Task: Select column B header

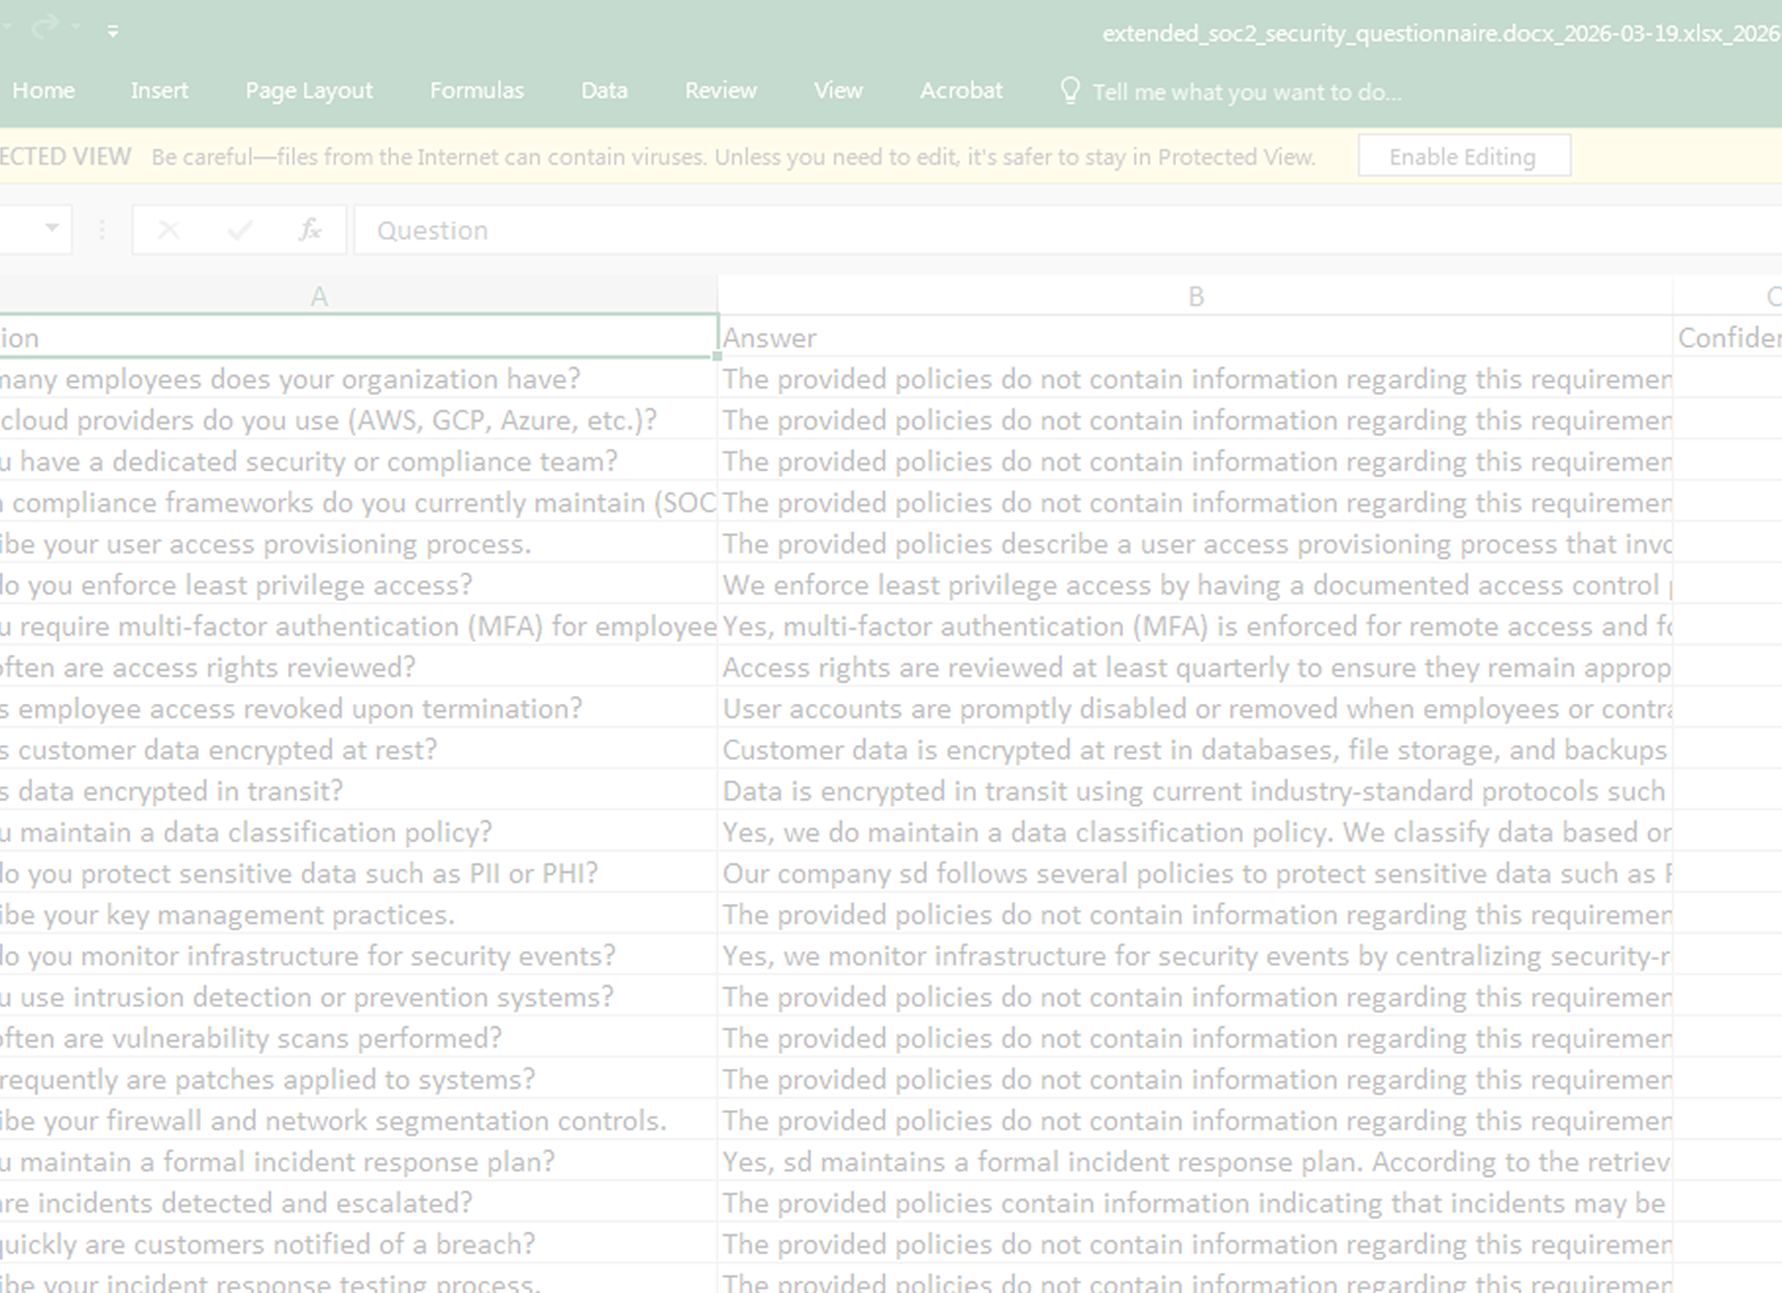Action: pos(1195,296)
